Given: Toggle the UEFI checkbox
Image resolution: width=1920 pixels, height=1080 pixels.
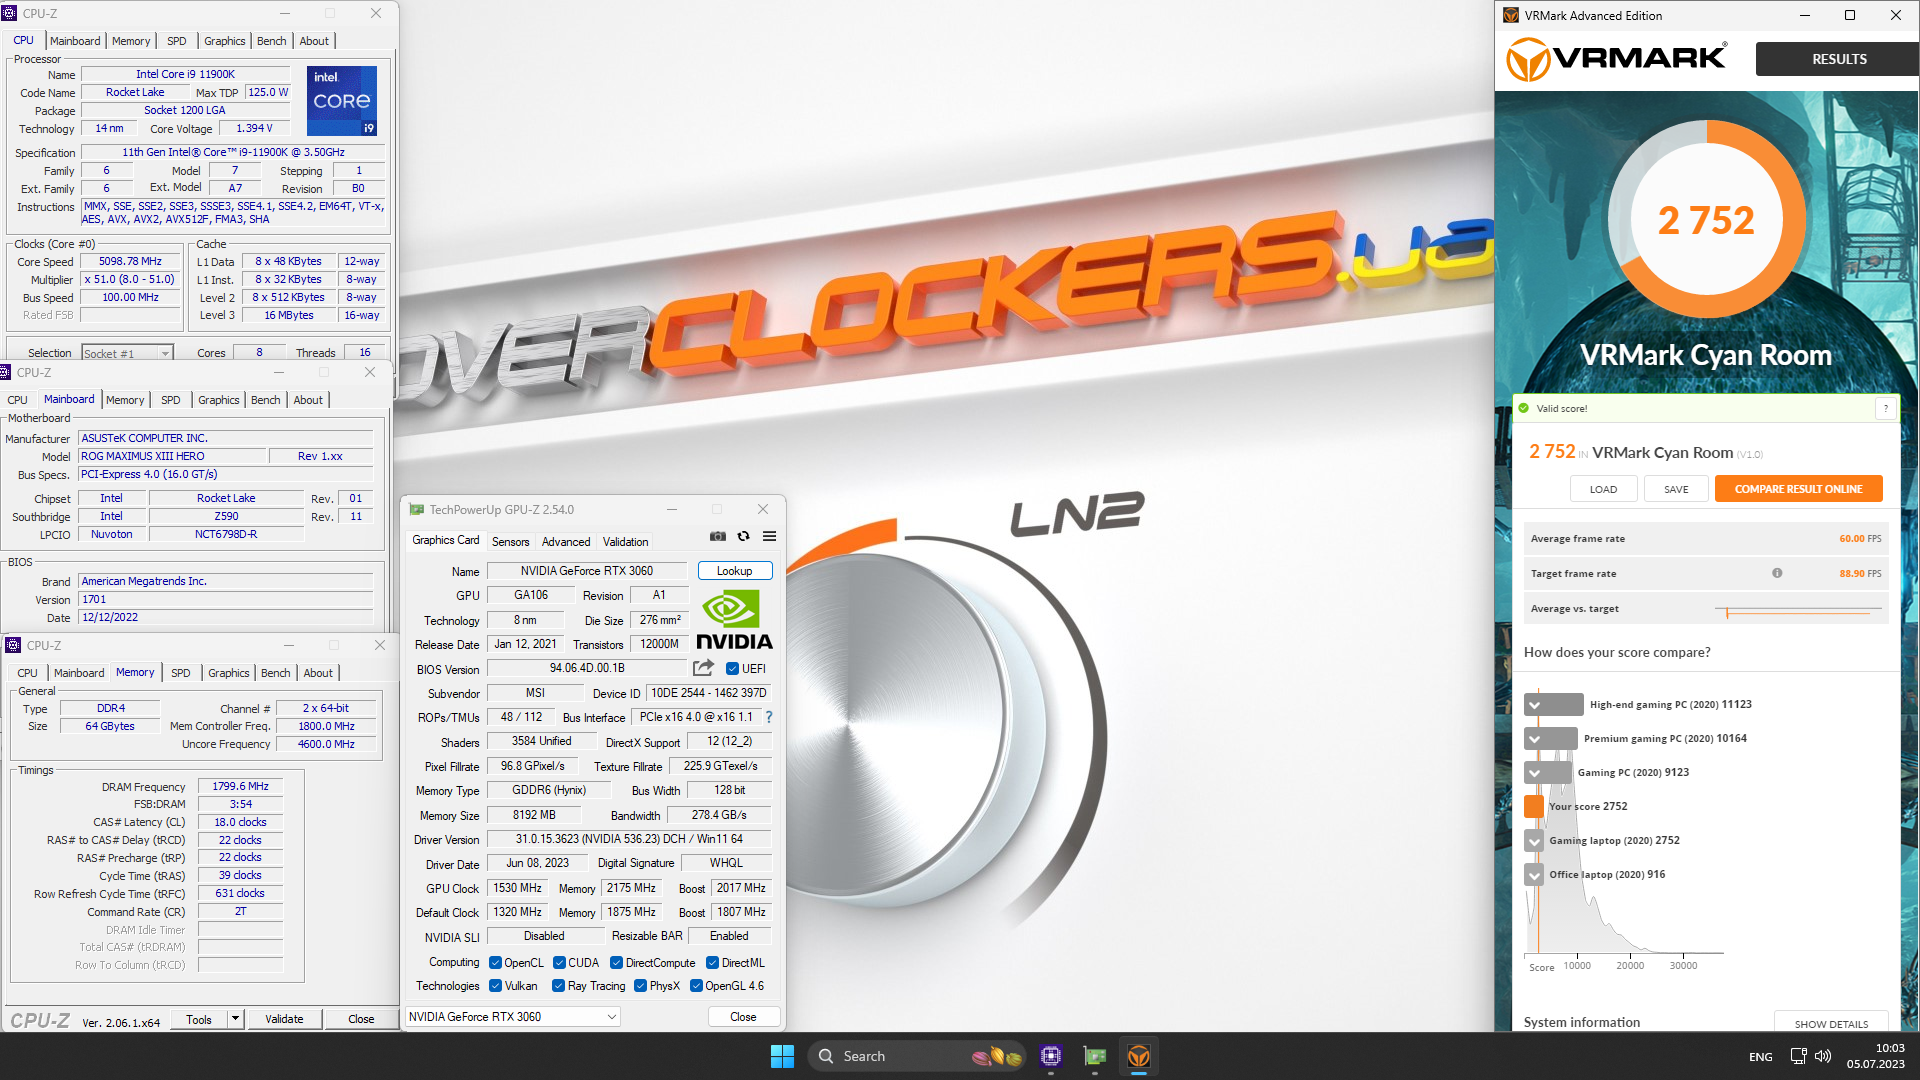Looking at the screenshot, I should point(732,669).
